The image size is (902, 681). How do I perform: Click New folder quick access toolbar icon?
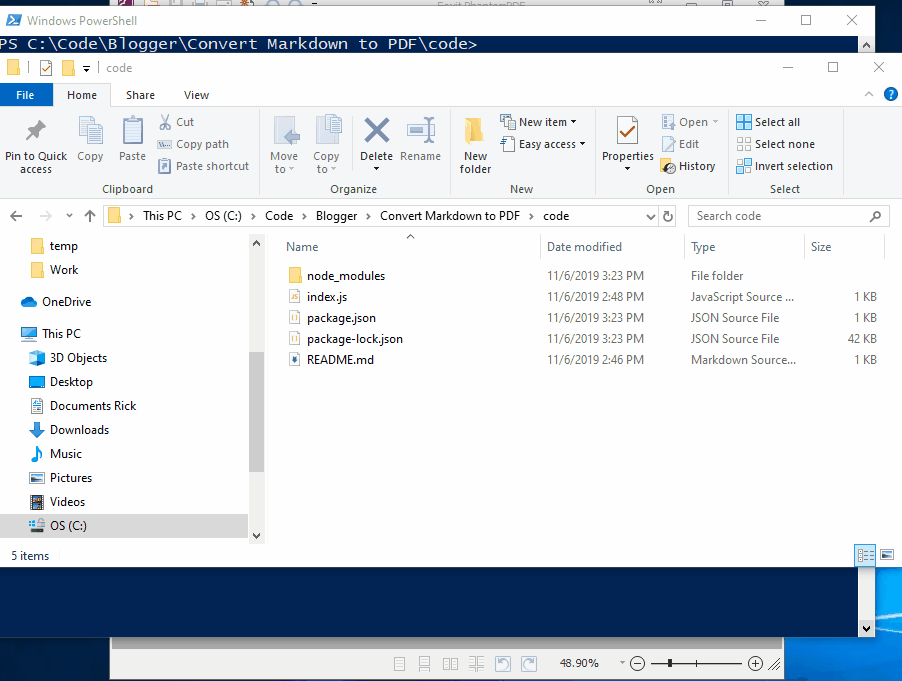[68, 68]
